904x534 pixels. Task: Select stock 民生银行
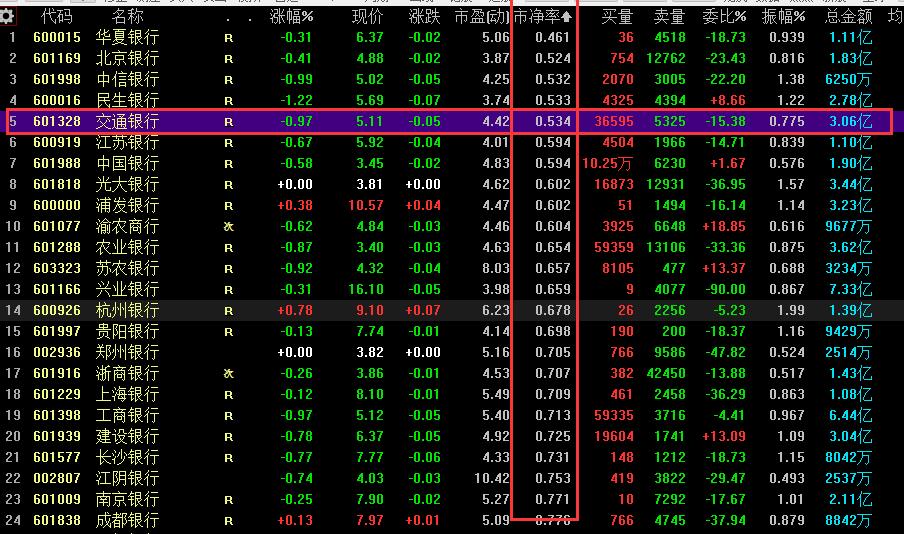[x=127, y=100]
